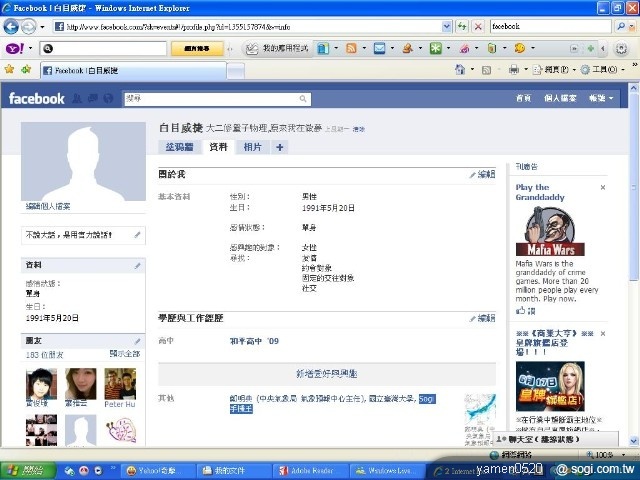Click Peter Hu friend thumbnail
The height and width of the screenshot is (480, 640).
pos(120,384)
